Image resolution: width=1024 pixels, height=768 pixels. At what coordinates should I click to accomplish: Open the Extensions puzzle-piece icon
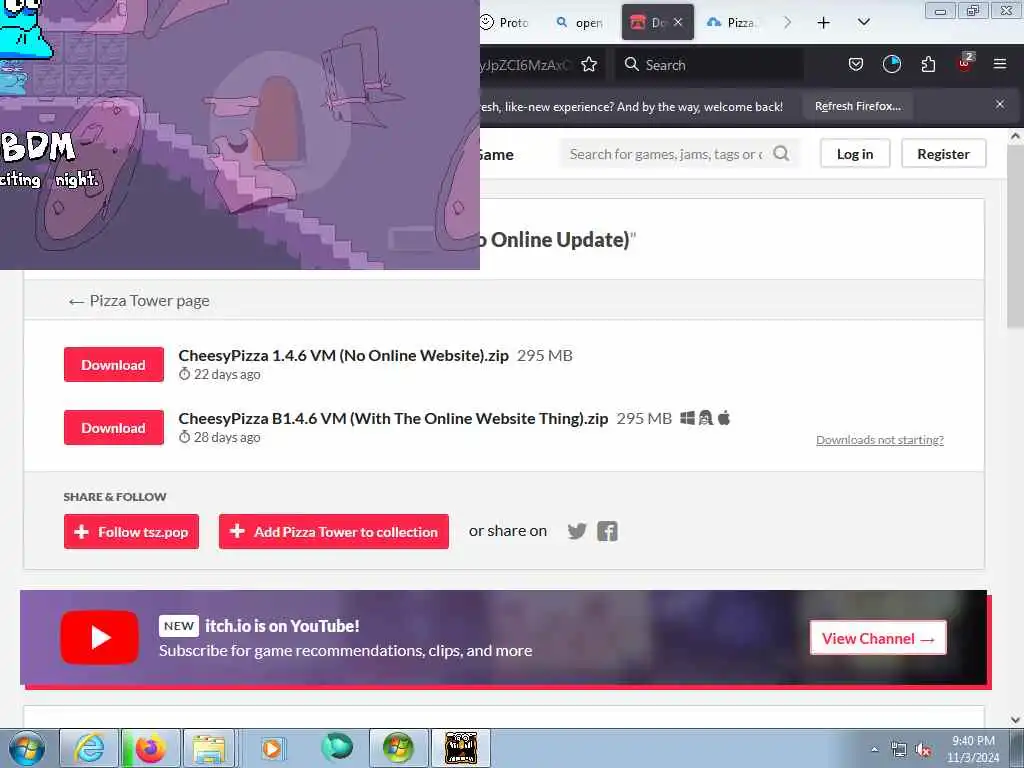pos(928,64)
